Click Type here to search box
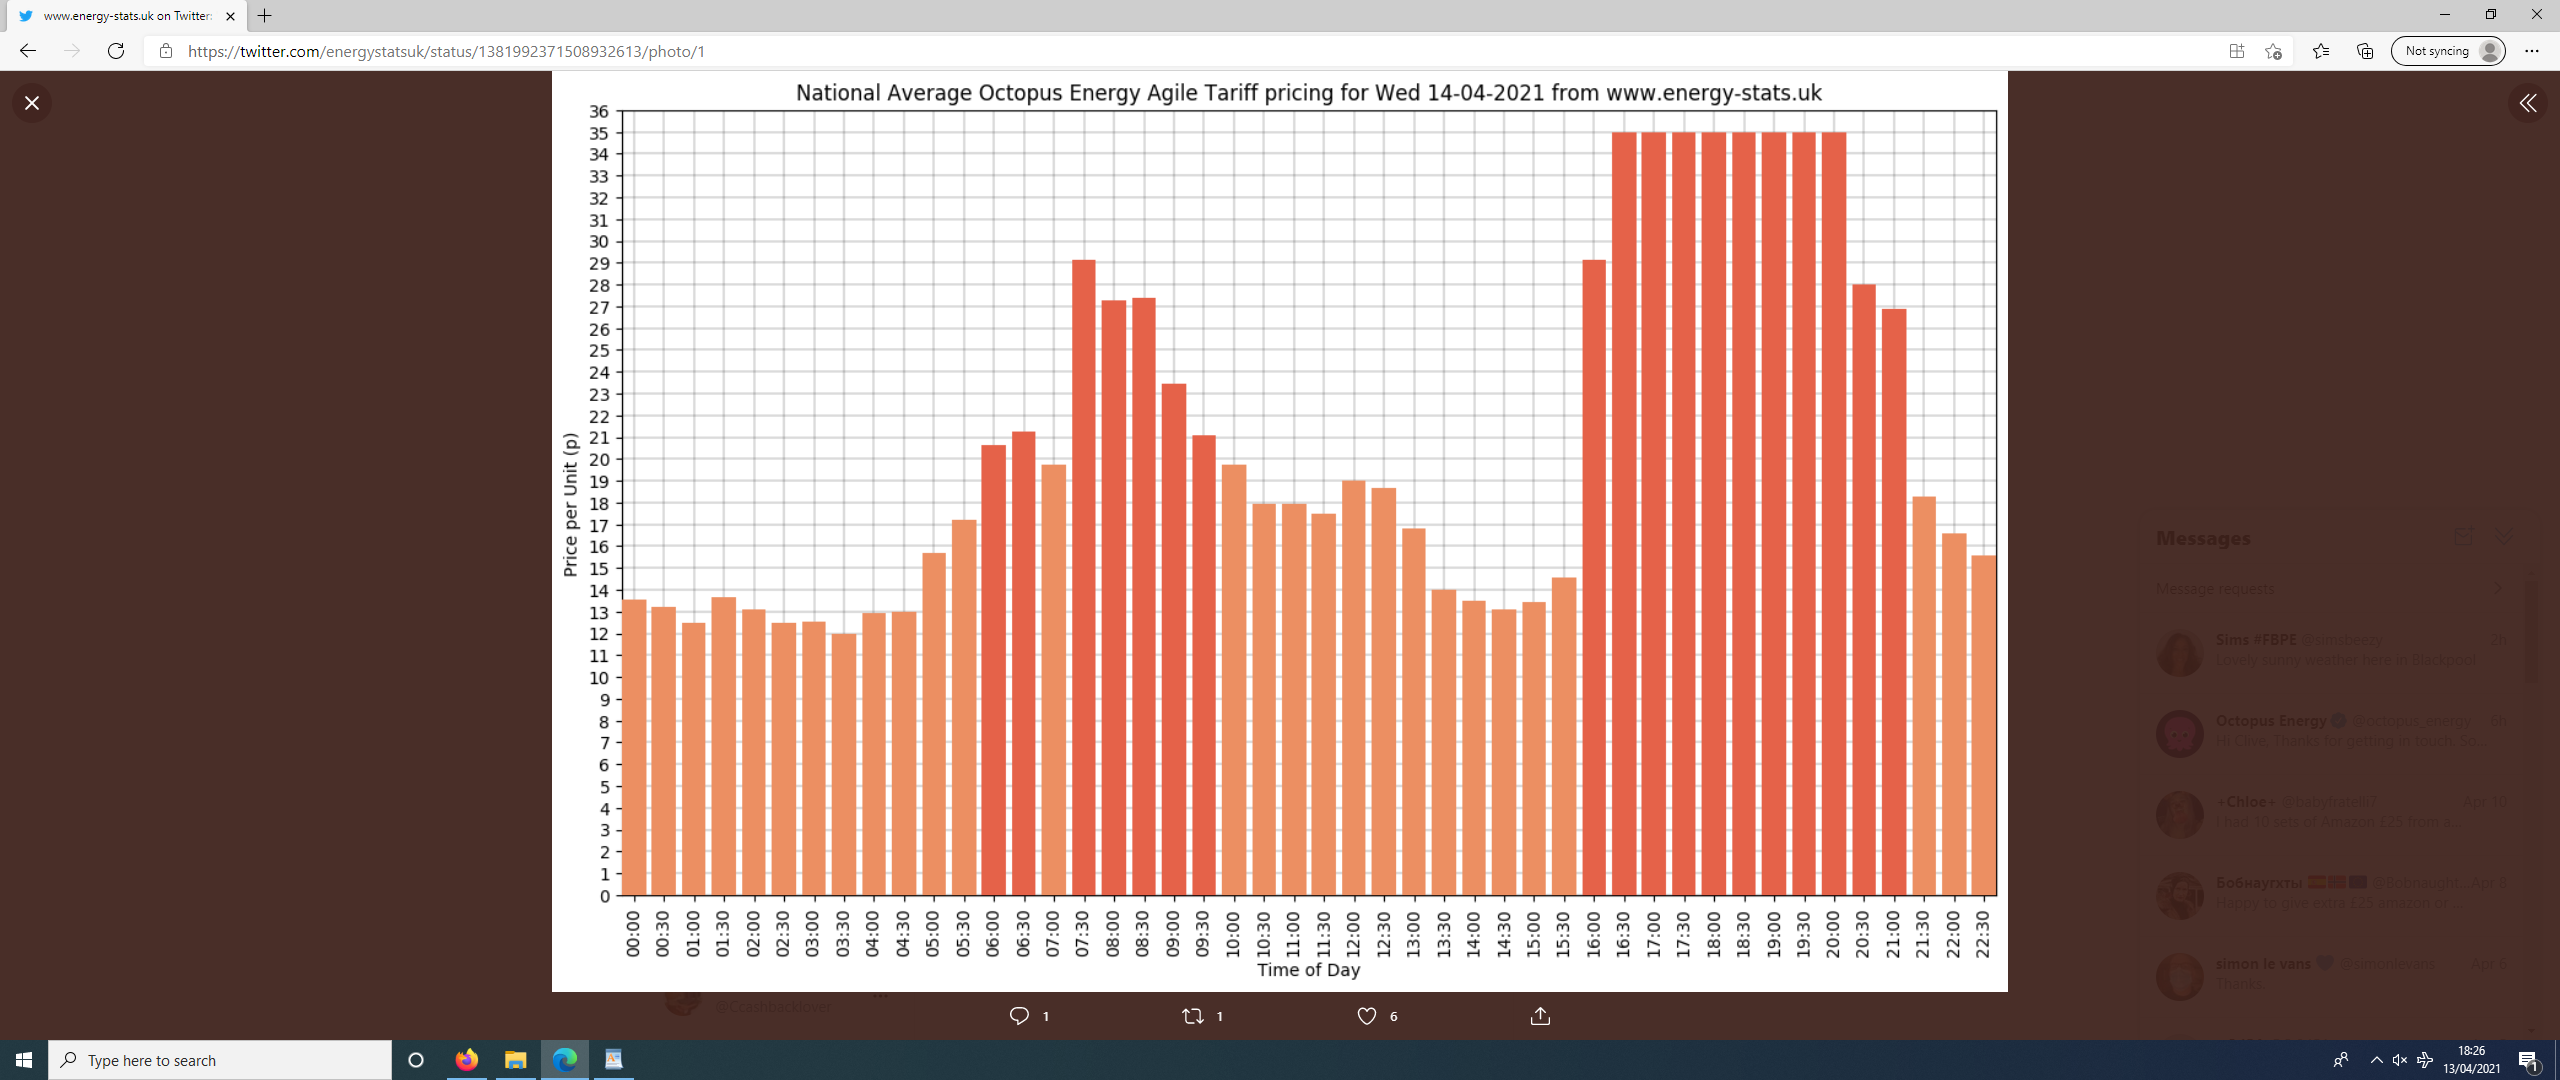This screenshot has width=2560, height=1080. (220, 1060)
